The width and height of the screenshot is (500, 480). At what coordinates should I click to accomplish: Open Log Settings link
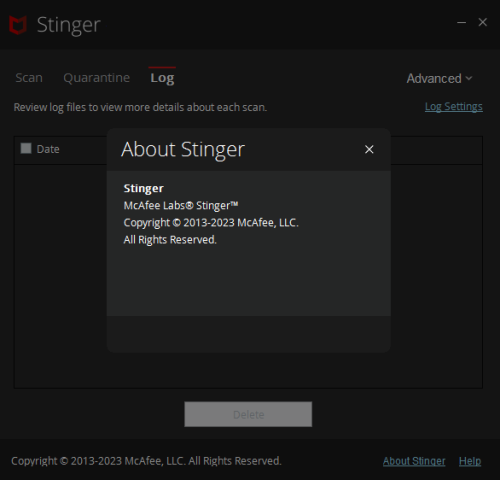tap(454, 107)
